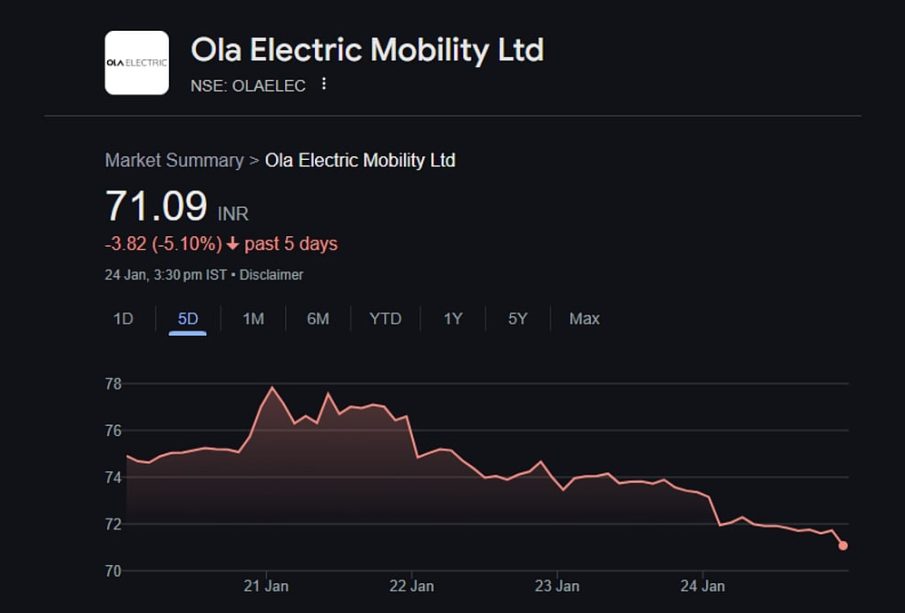The width and height of the screenshot is (905, 613).
Task: Click the red down arrow indicator
Action: click(x=233, y=244)
